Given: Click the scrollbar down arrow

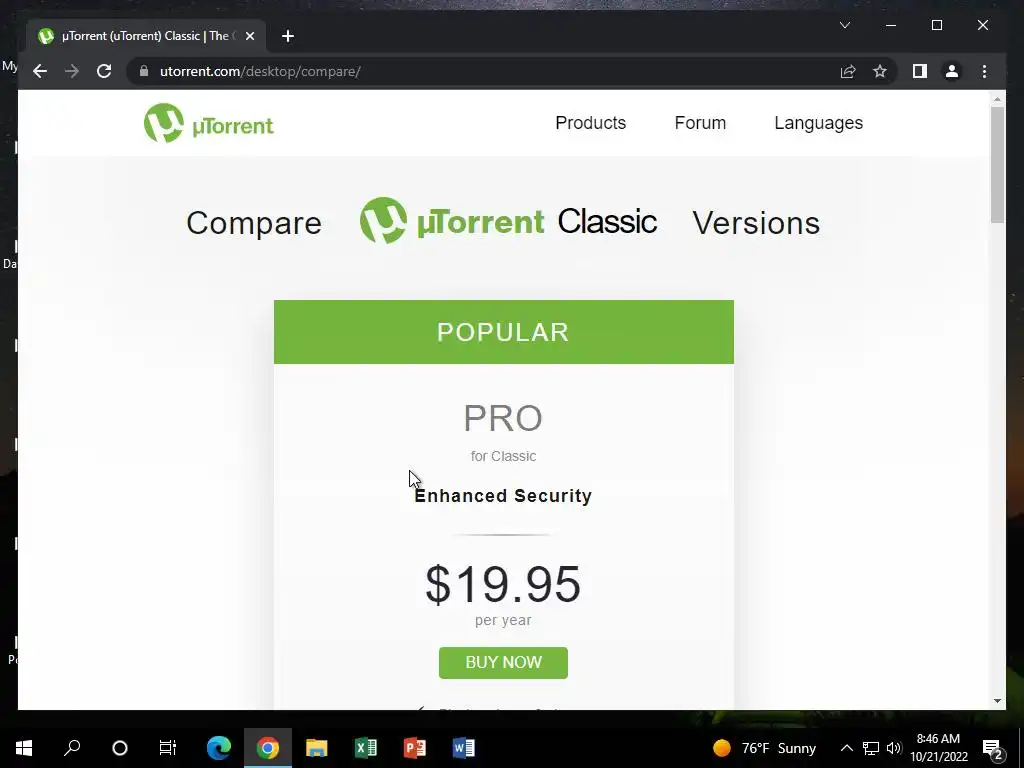Looking at the screenshot, I should coord(997,701).
